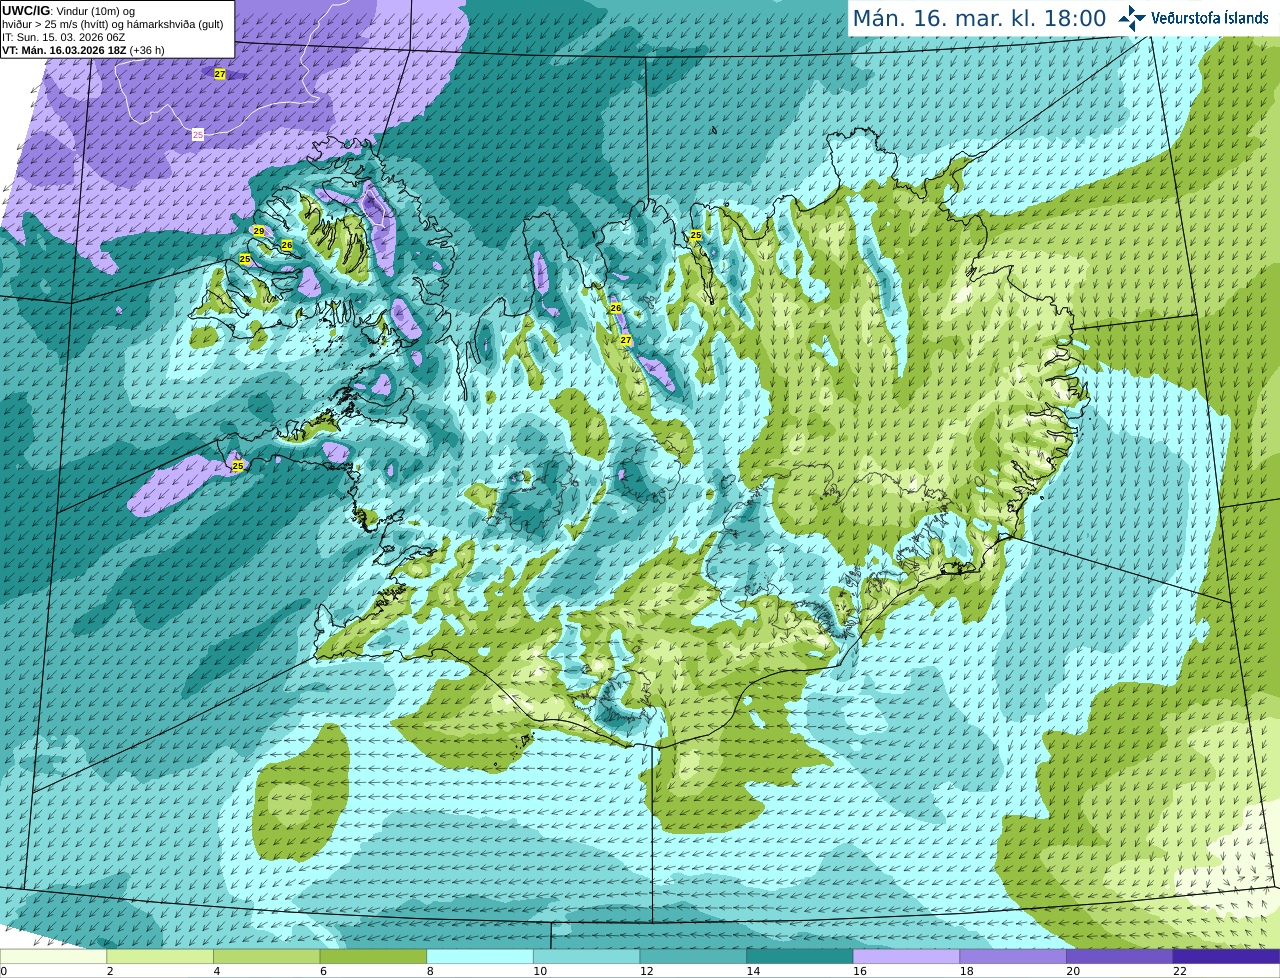1280x978 pixels.
Task: Click the number 10 on the color scale
Action: click(x=540, y=971)
